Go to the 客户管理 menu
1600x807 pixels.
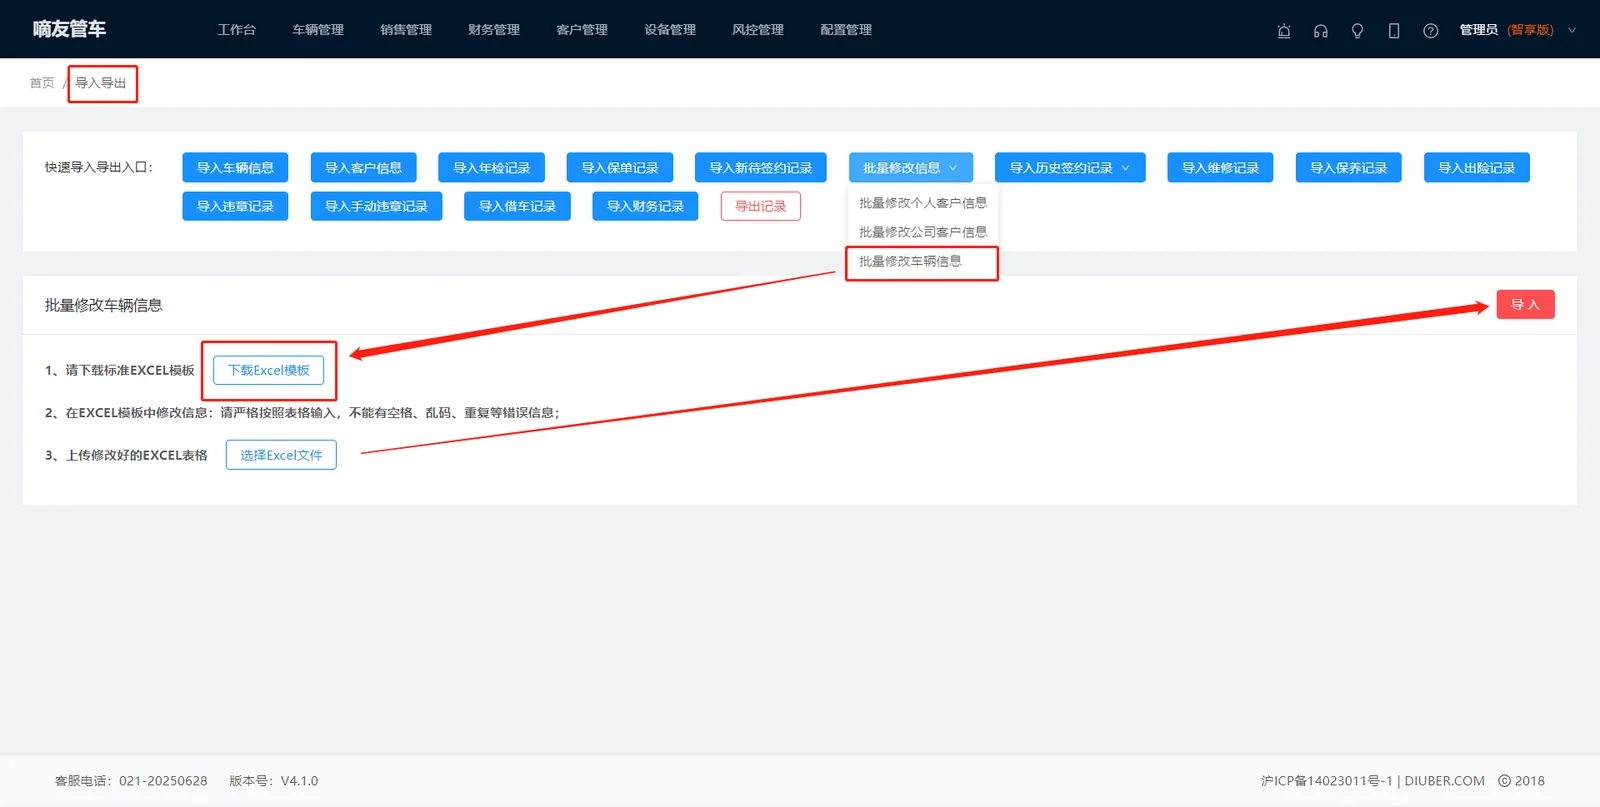click(x=582, y=30)
